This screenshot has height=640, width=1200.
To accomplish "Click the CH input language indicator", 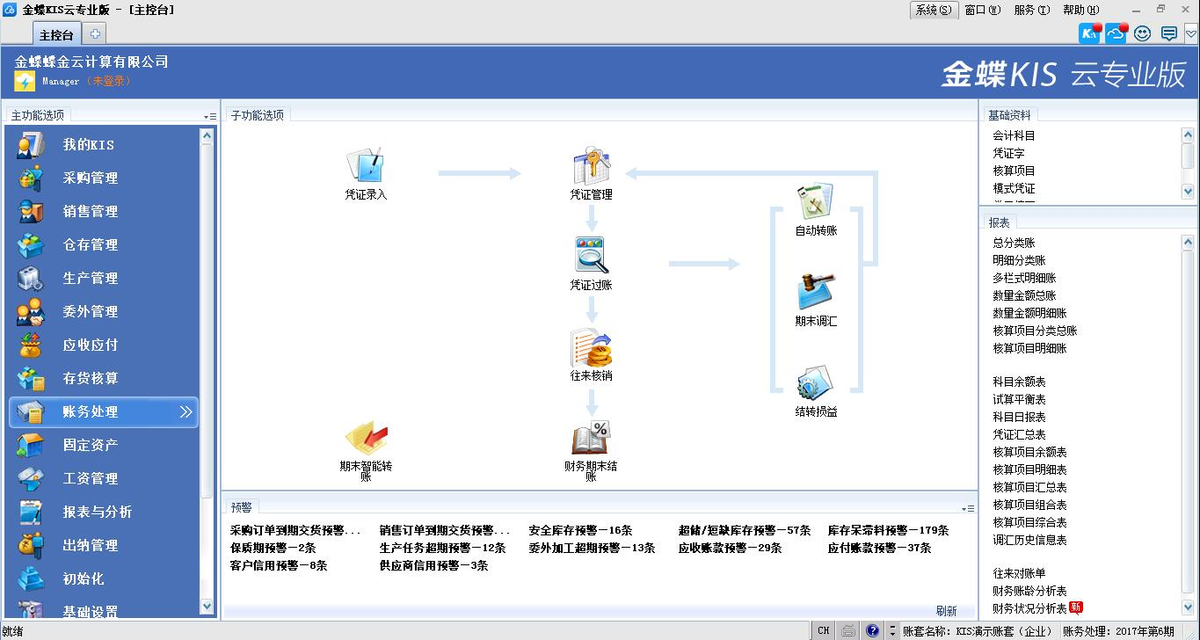I will pyautogui.click(x=824, y=631).
